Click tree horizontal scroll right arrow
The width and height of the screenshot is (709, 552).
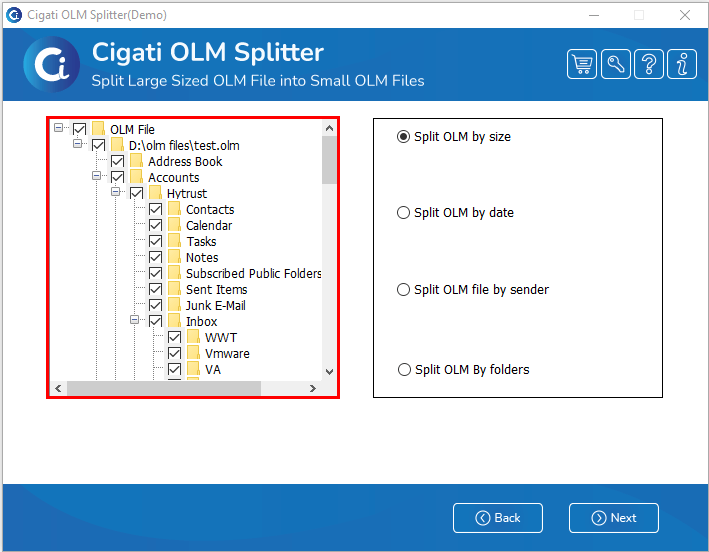pyautogui.click(x=312, y=388)
